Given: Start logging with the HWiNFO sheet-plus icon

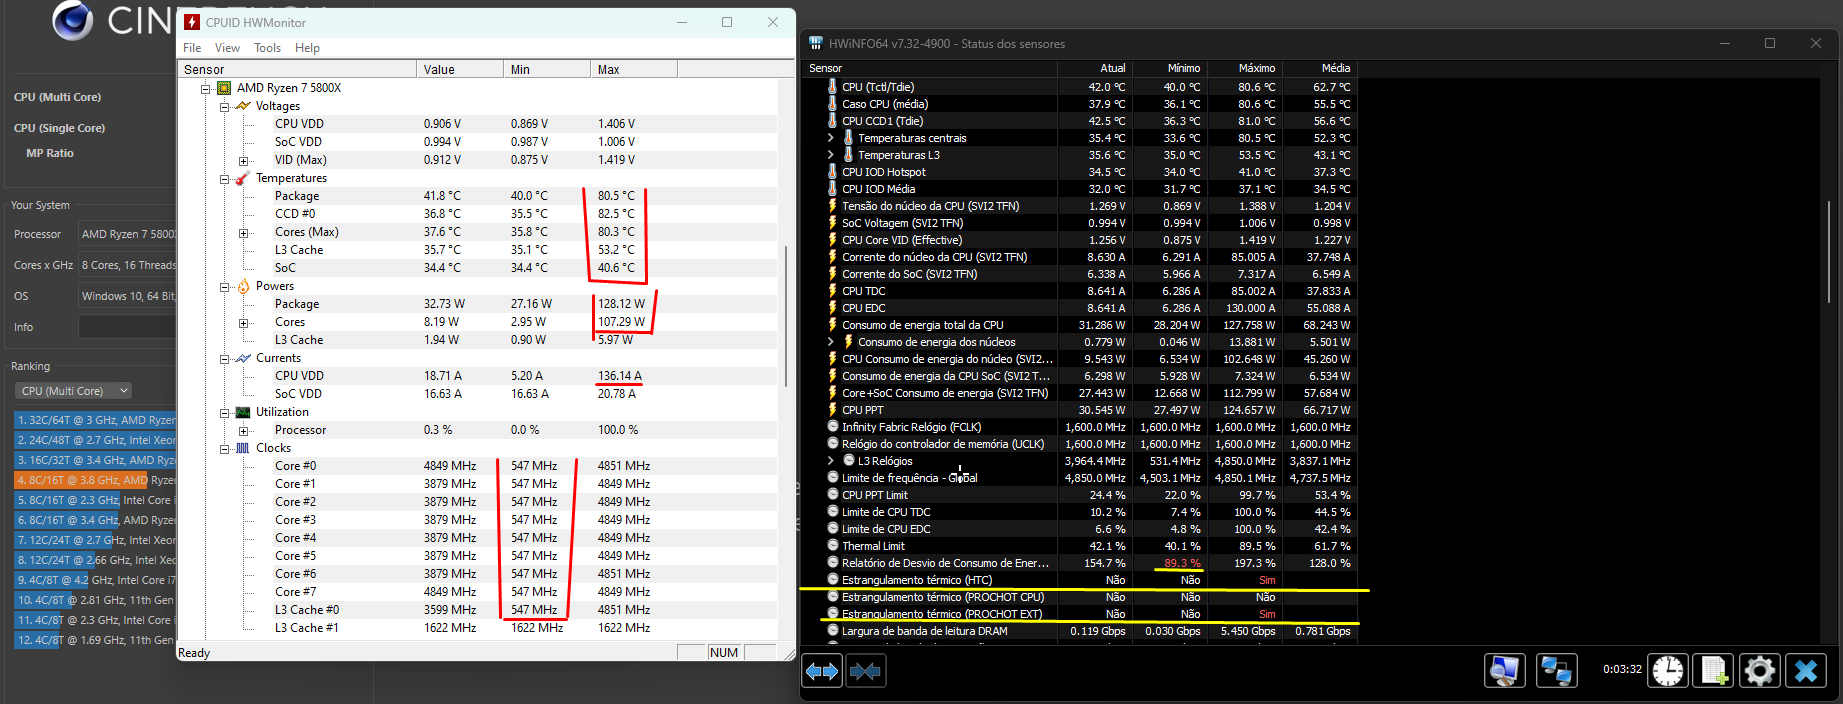Looking at the screenshot, I should point(1714,670).
